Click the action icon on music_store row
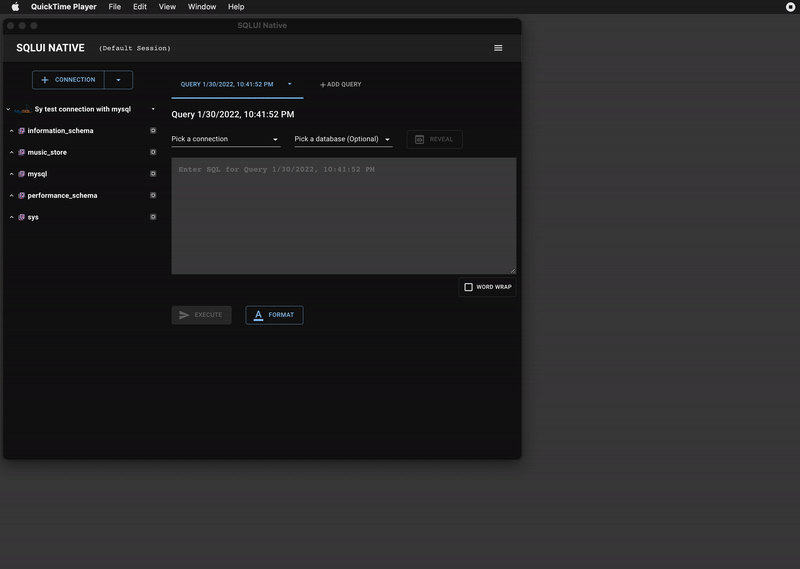 pyautogui.click(x=153, y=152)
